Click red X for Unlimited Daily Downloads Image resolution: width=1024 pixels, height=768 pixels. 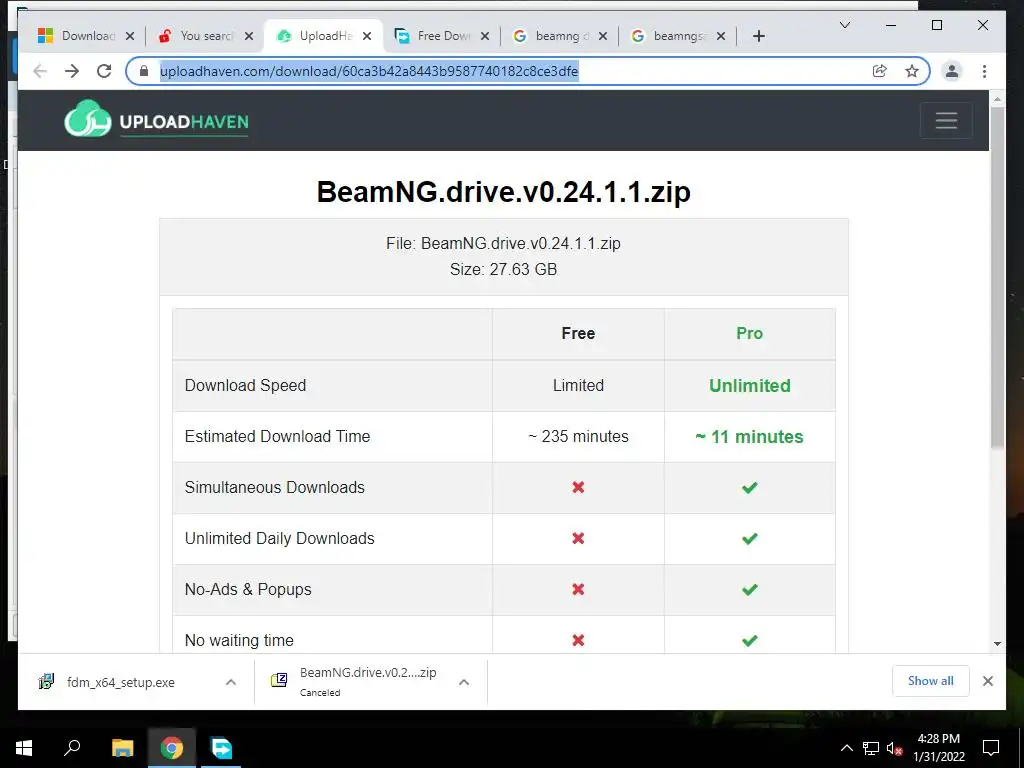click(x=578, y=538)
